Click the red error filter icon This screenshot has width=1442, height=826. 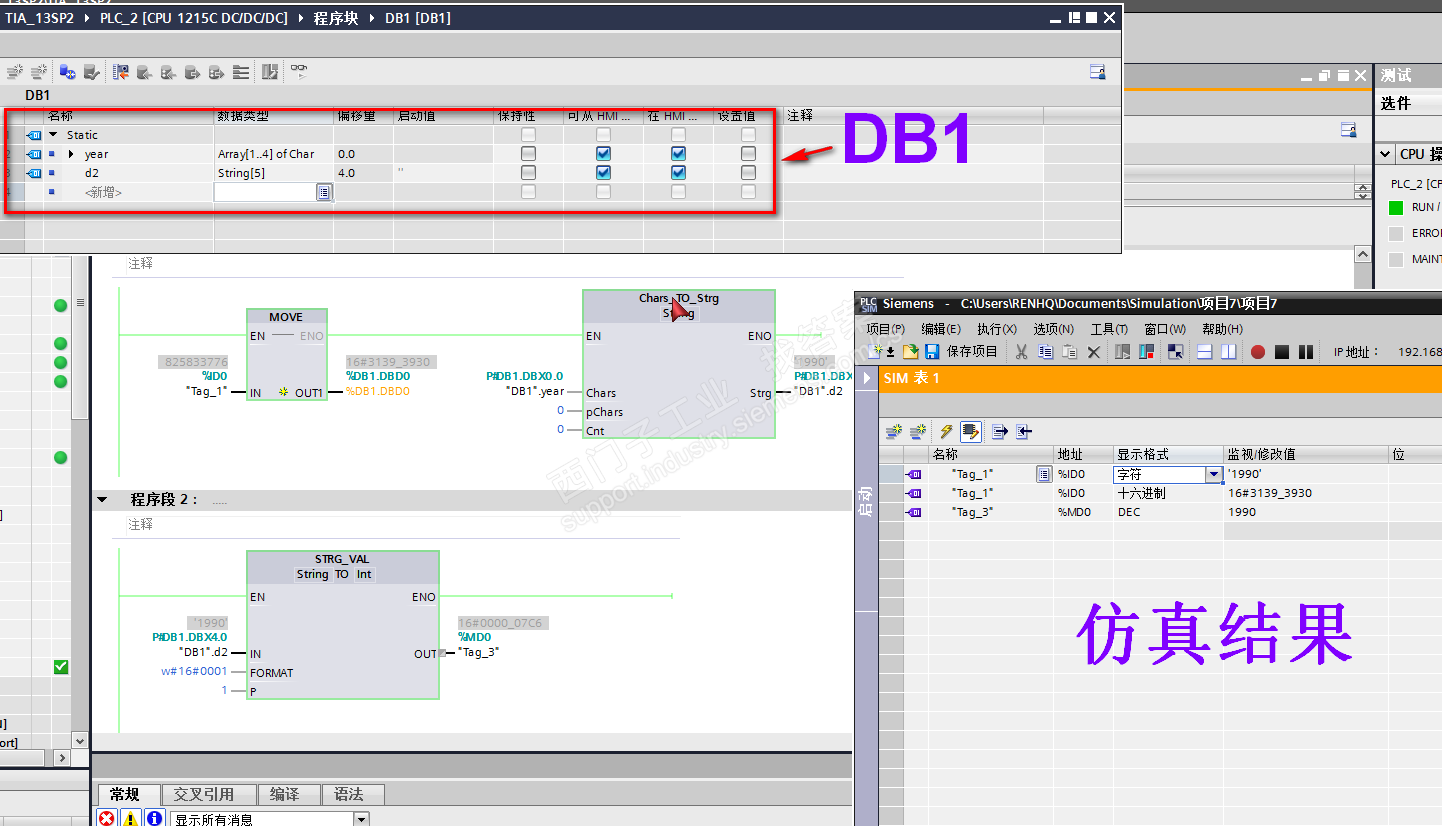click(x=107, y=818)
